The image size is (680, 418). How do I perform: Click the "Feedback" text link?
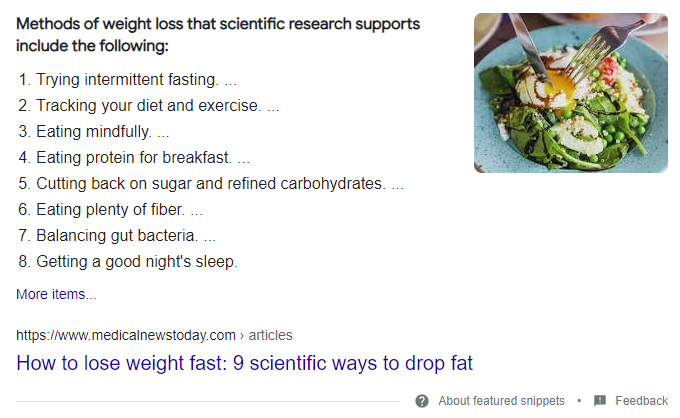pos(641,401)
